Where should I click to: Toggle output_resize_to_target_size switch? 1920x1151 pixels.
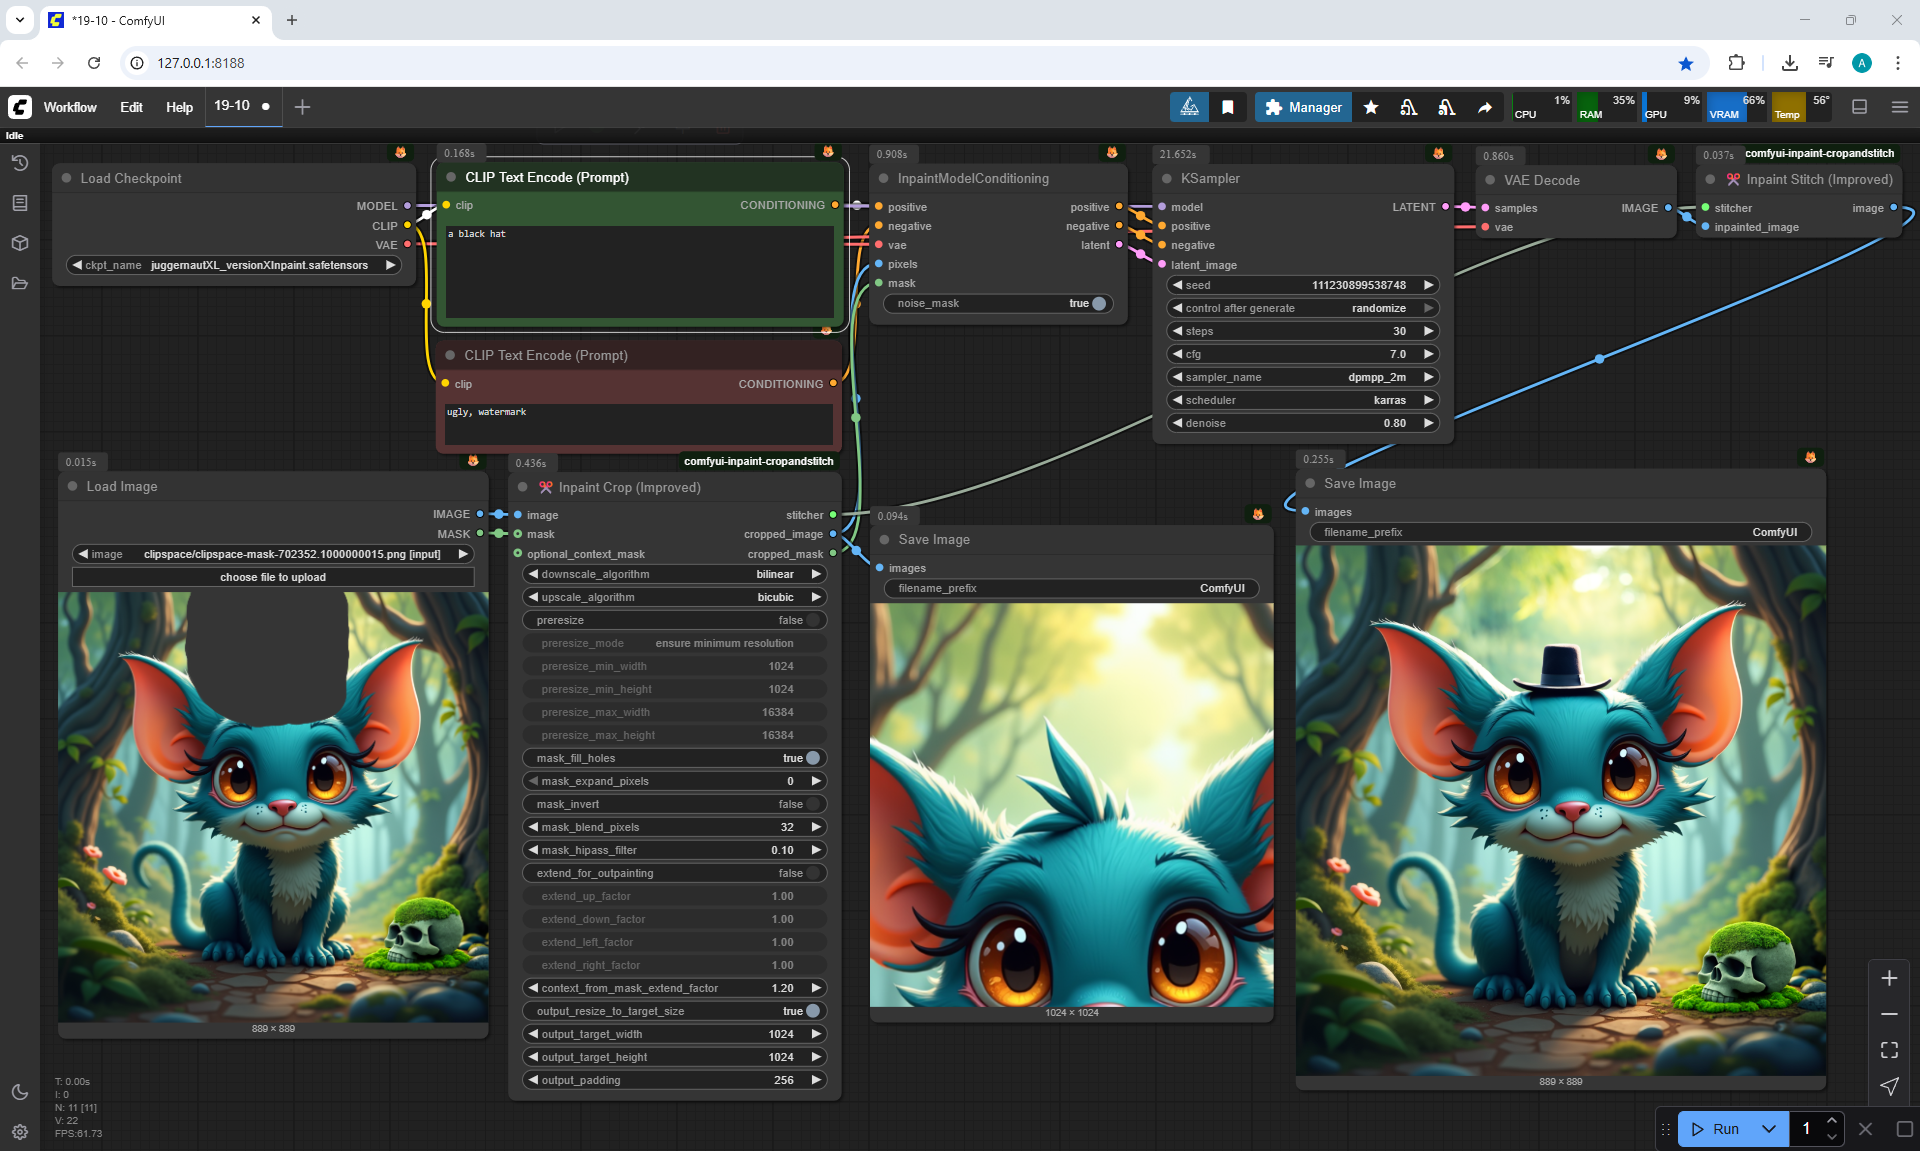[812, 1011]
